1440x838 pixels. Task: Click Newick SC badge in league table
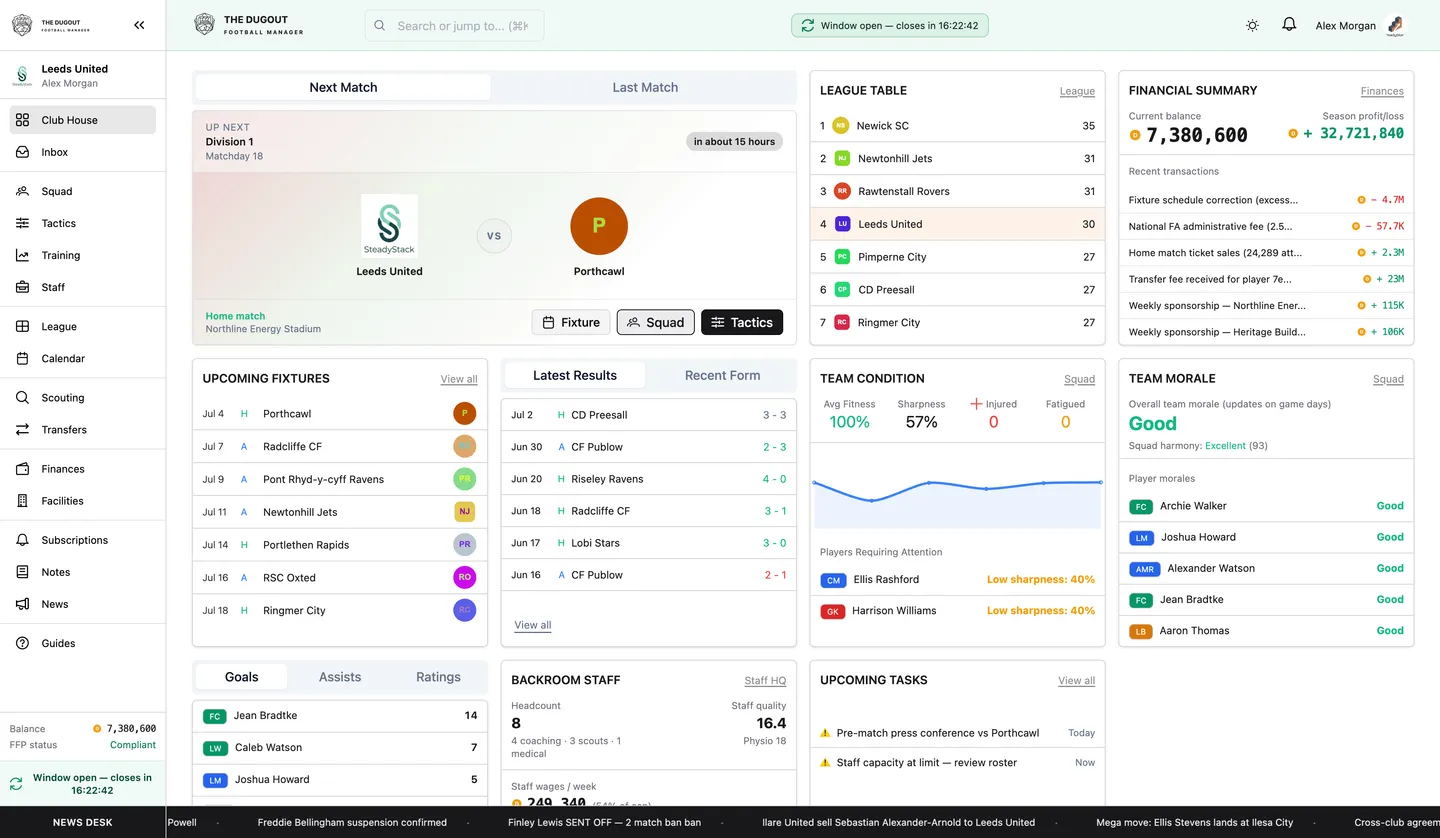[x=840, y=126]
